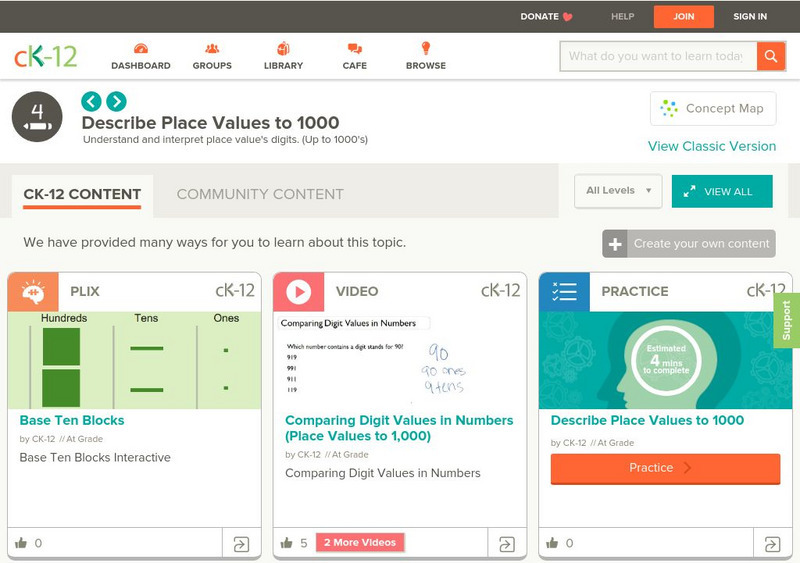
Task: Open the Base Ten Blocks title link
Action: (x=72, y=421)
